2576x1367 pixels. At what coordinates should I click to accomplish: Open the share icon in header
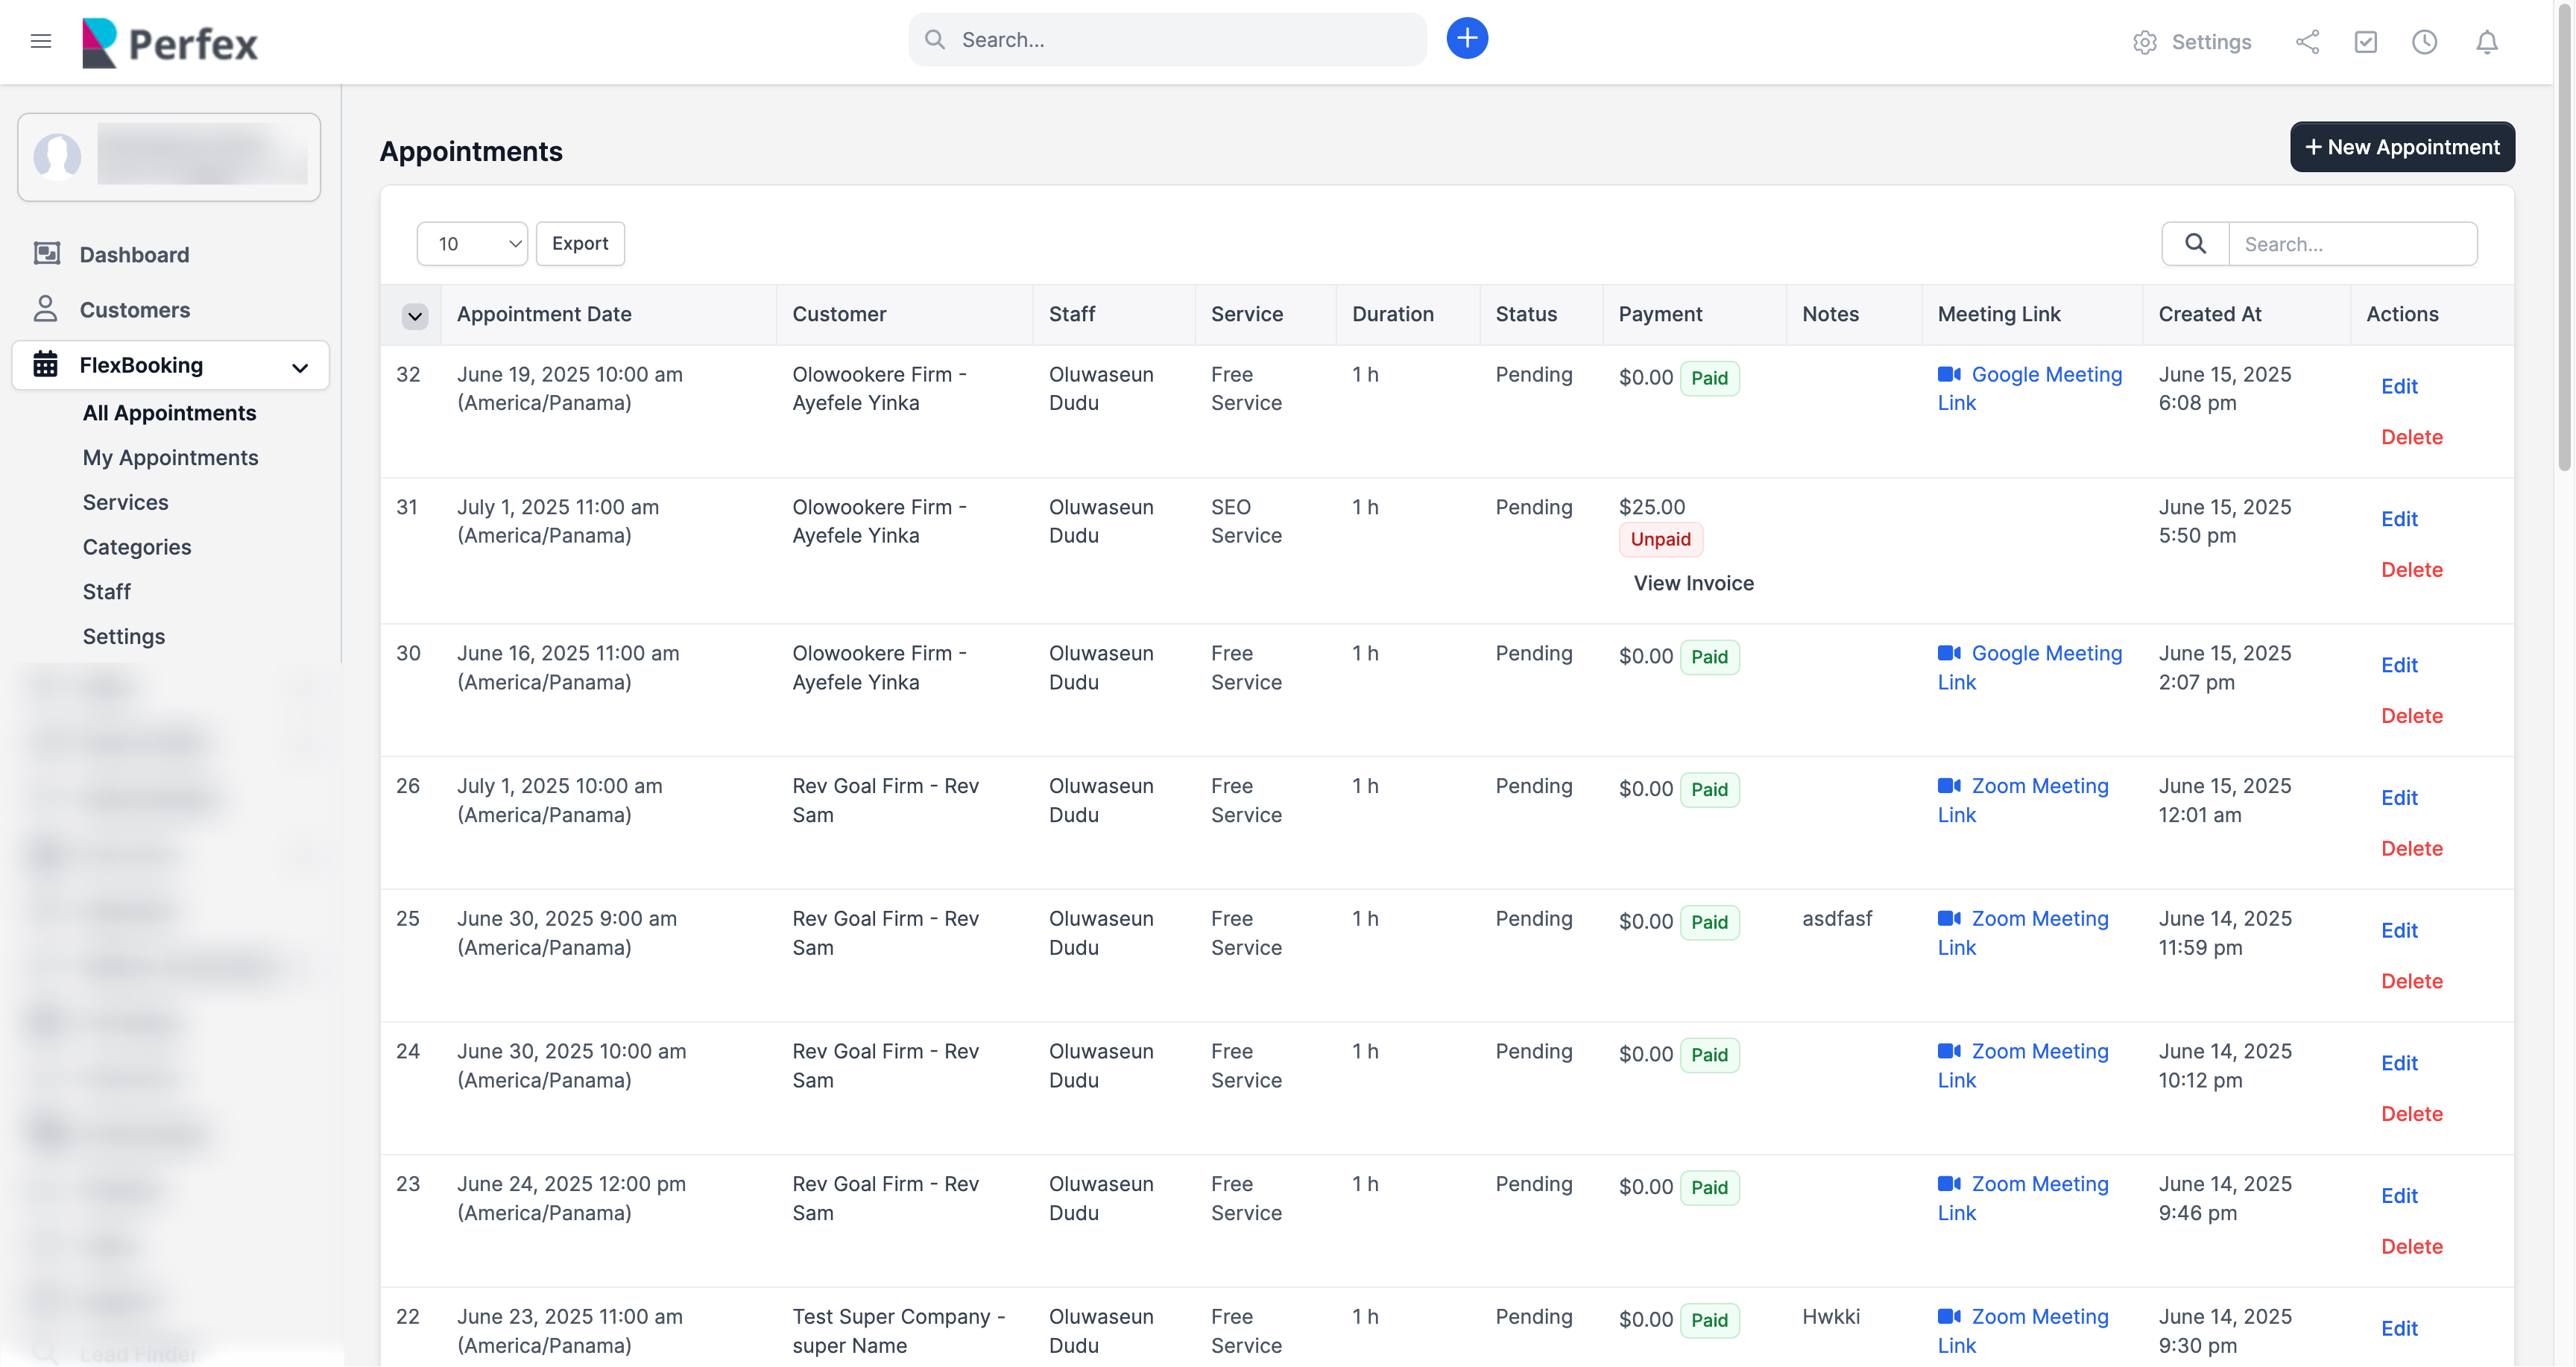point(2307,42)
